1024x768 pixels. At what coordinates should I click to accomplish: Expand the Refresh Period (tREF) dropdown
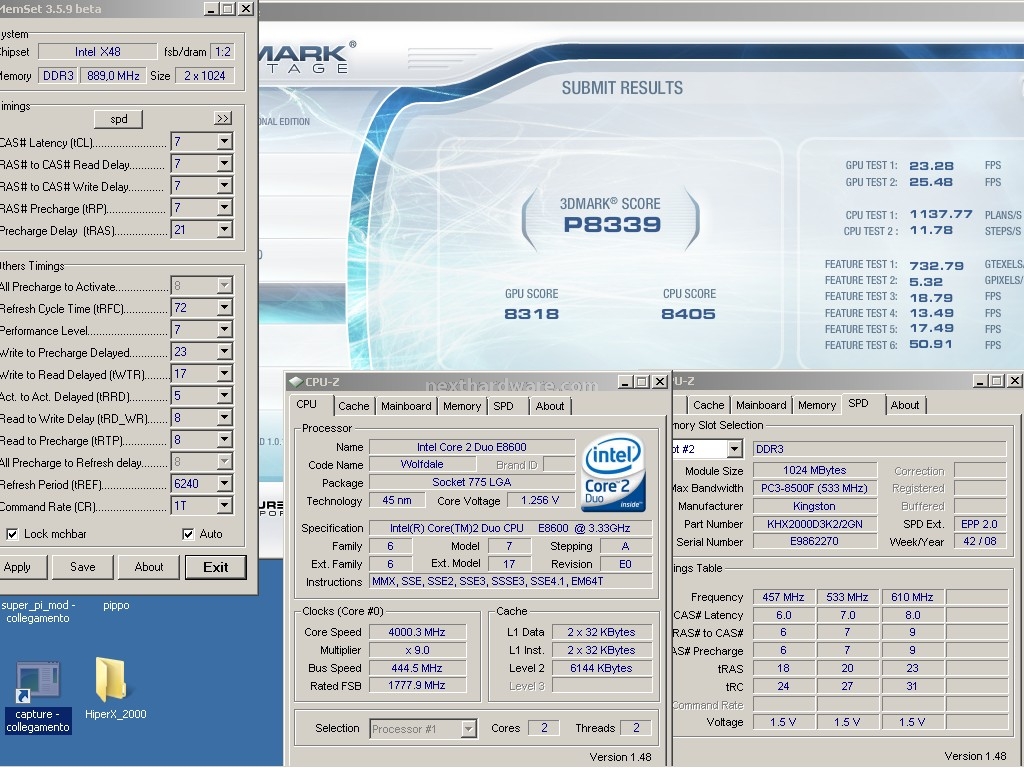pos(225,484)
